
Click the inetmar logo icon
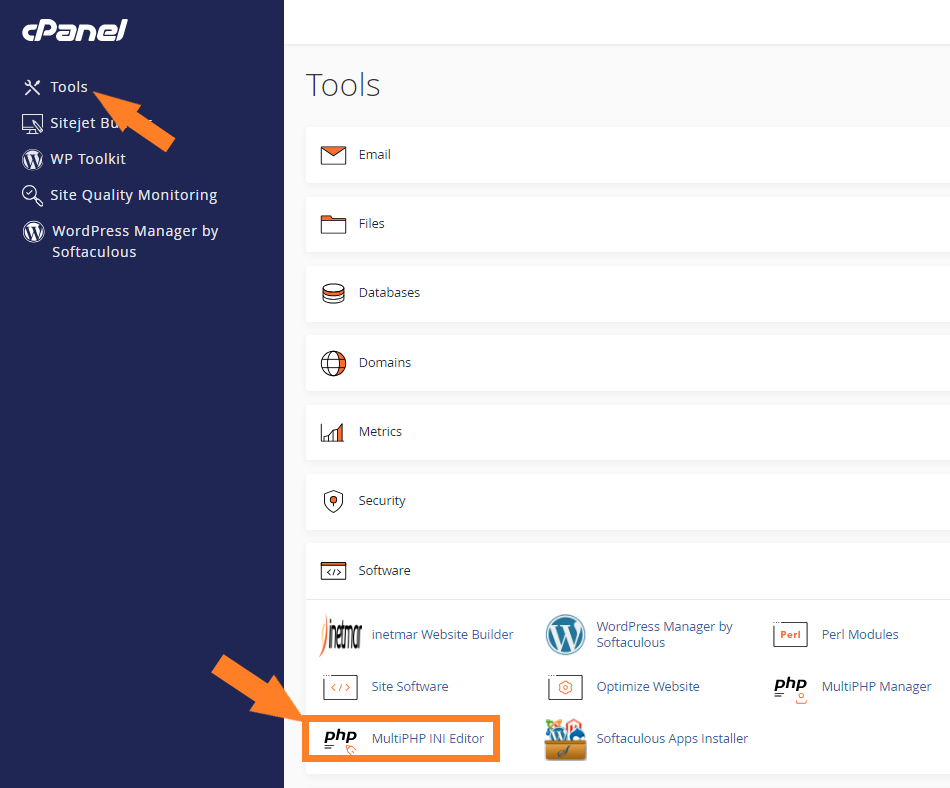[340, 635]
